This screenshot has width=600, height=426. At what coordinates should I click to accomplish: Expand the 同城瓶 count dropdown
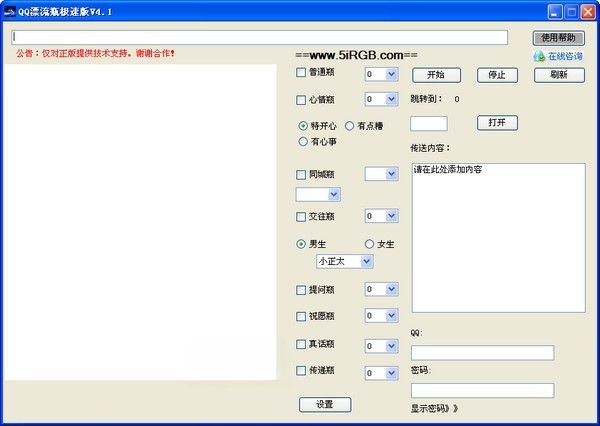[391, 174]
